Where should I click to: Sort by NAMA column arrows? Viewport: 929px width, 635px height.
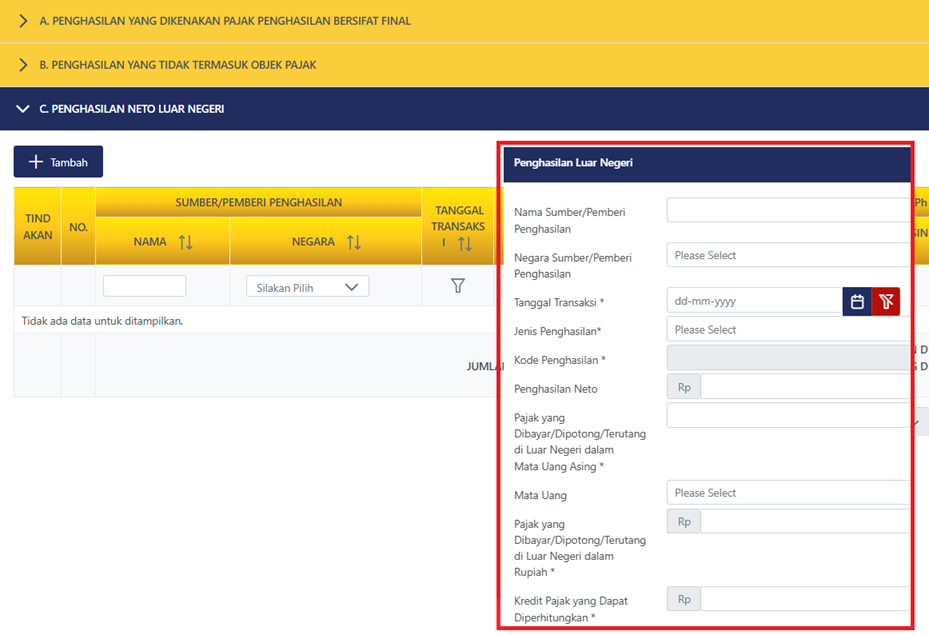point(185,242)
